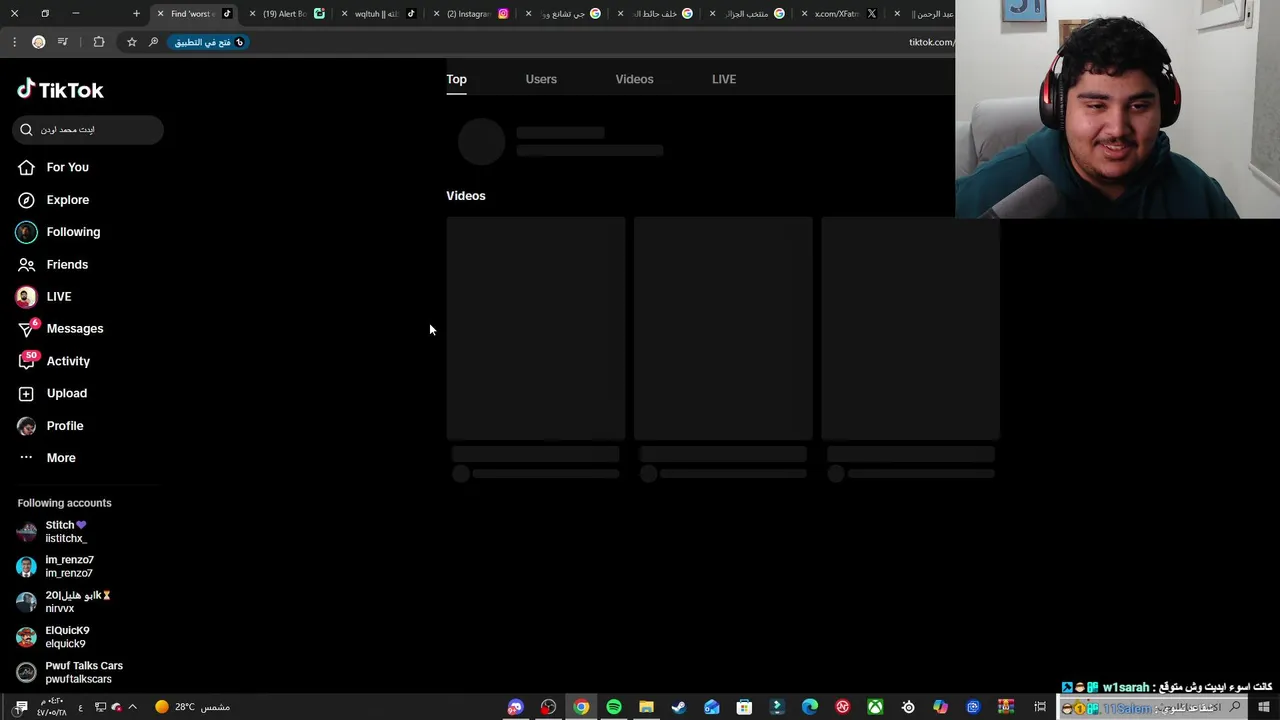Click the Upload plus icon
Viewport: 1280px width, 720px height.
tap(27, 393)
